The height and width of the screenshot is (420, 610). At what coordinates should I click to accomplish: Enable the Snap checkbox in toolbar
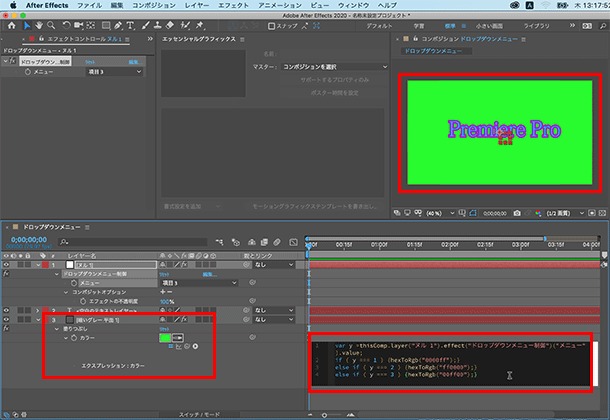click(x=272, y=26)
